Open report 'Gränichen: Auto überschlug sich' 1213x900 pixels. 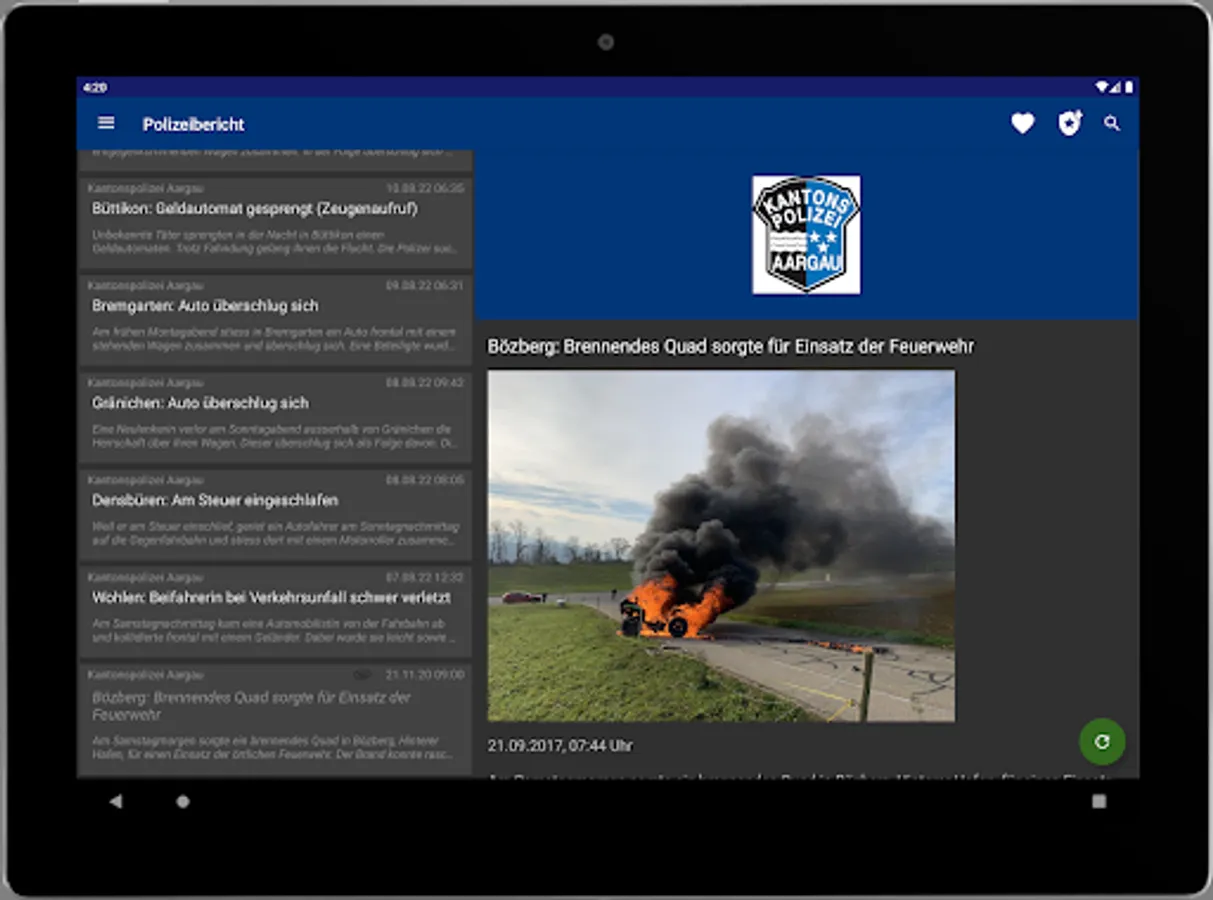pyautogui.click(x=275, y=417)
